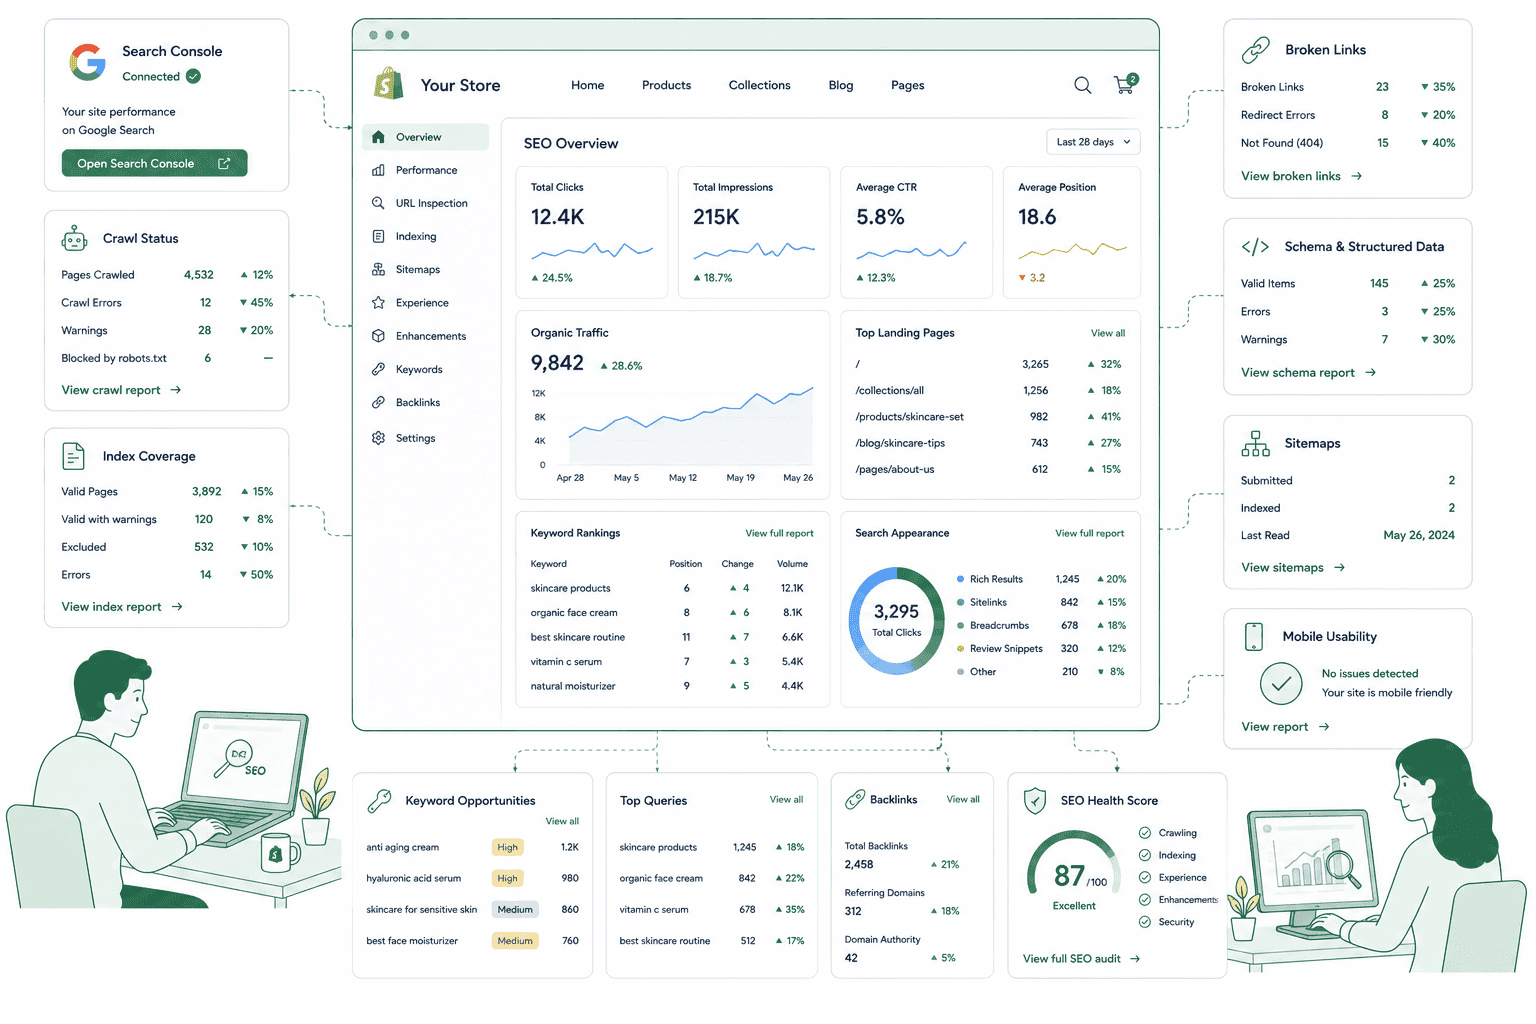The image size is (1536, 1024).
Task: Click the SEO Health Score shield icon
Action: tap(1035, 800)
